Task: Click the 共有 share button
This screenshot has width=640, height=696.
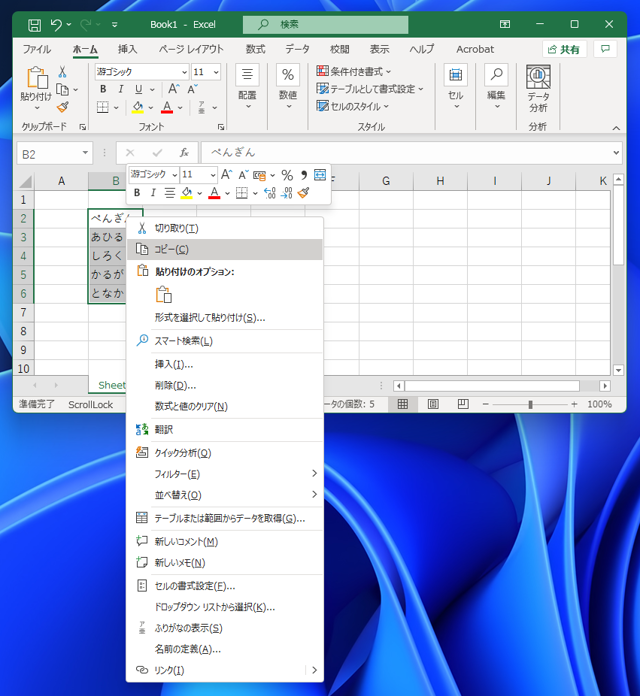Action: tap(564, 49)
